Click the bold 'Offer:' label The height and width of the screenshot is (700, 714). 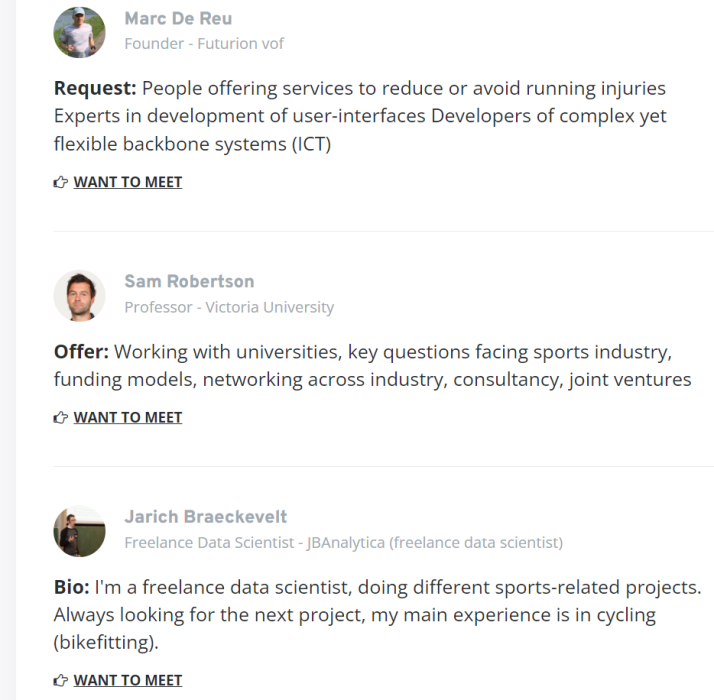tap(81, 352)
